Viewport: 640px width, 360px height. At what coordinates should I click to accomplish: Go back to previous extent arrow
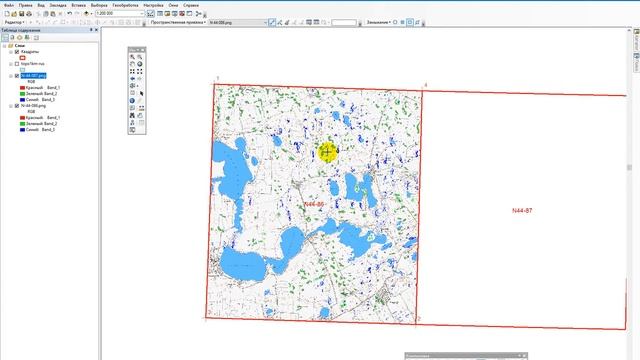click(132, 78)
